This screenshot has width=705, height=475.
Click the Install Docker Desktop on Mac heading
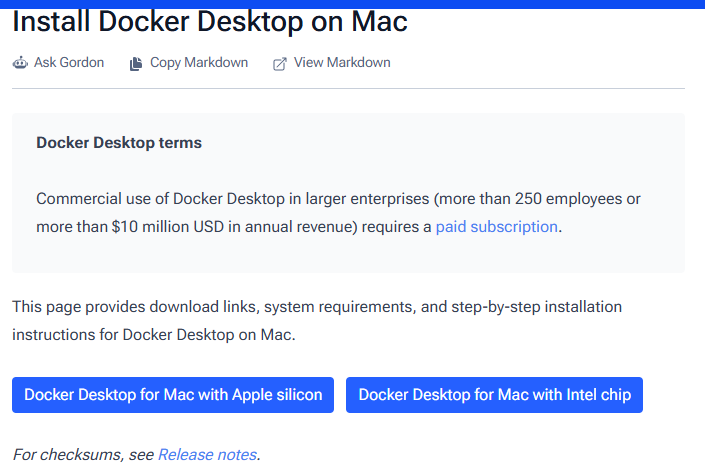pos(210,22)
